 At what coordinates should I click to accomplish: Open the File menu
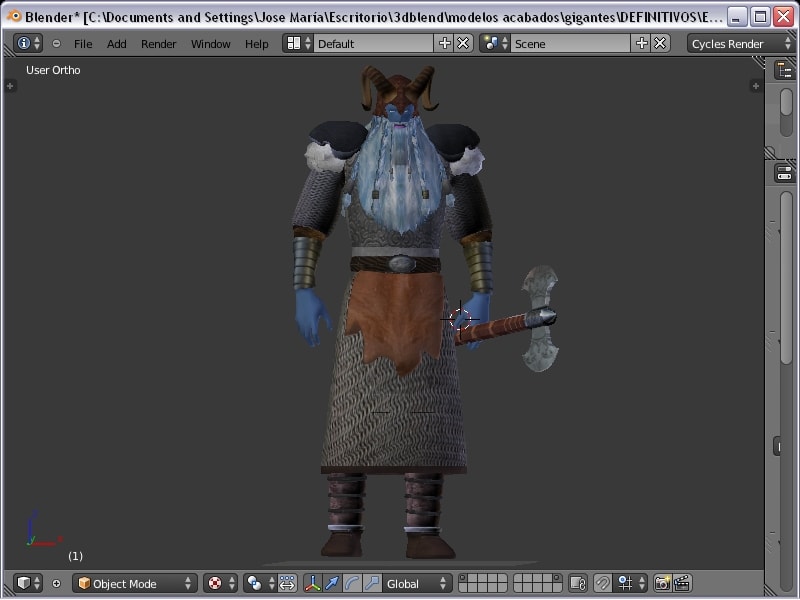click(83, 44)
